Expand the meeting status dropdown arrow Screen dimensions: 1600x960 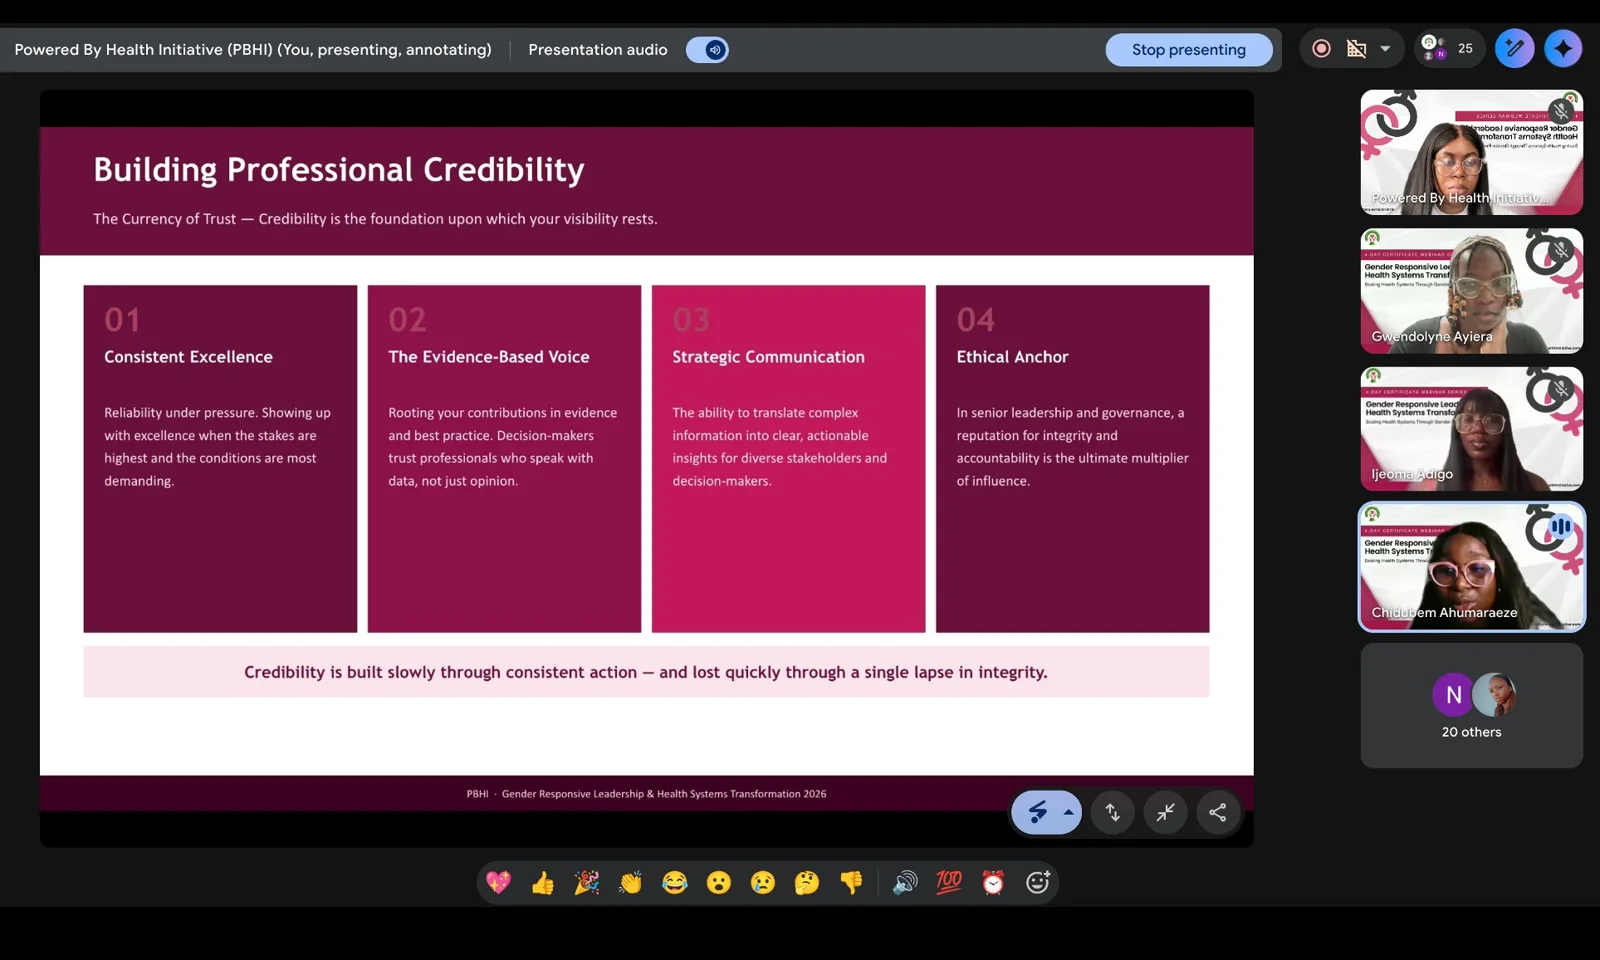tap(1385, 48)
